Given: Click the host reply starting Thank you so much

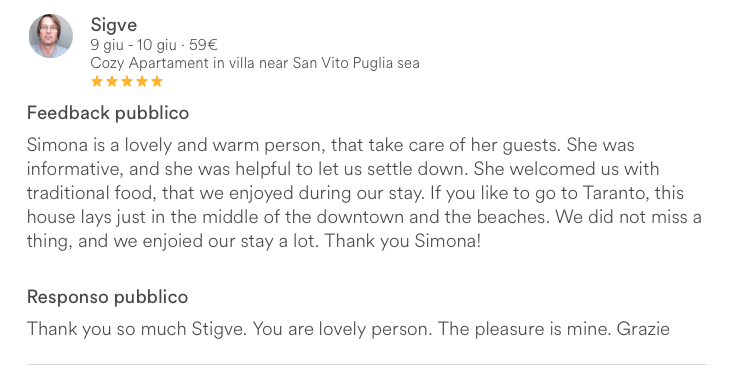Looking at the screenshot, I should click(348, 328).
